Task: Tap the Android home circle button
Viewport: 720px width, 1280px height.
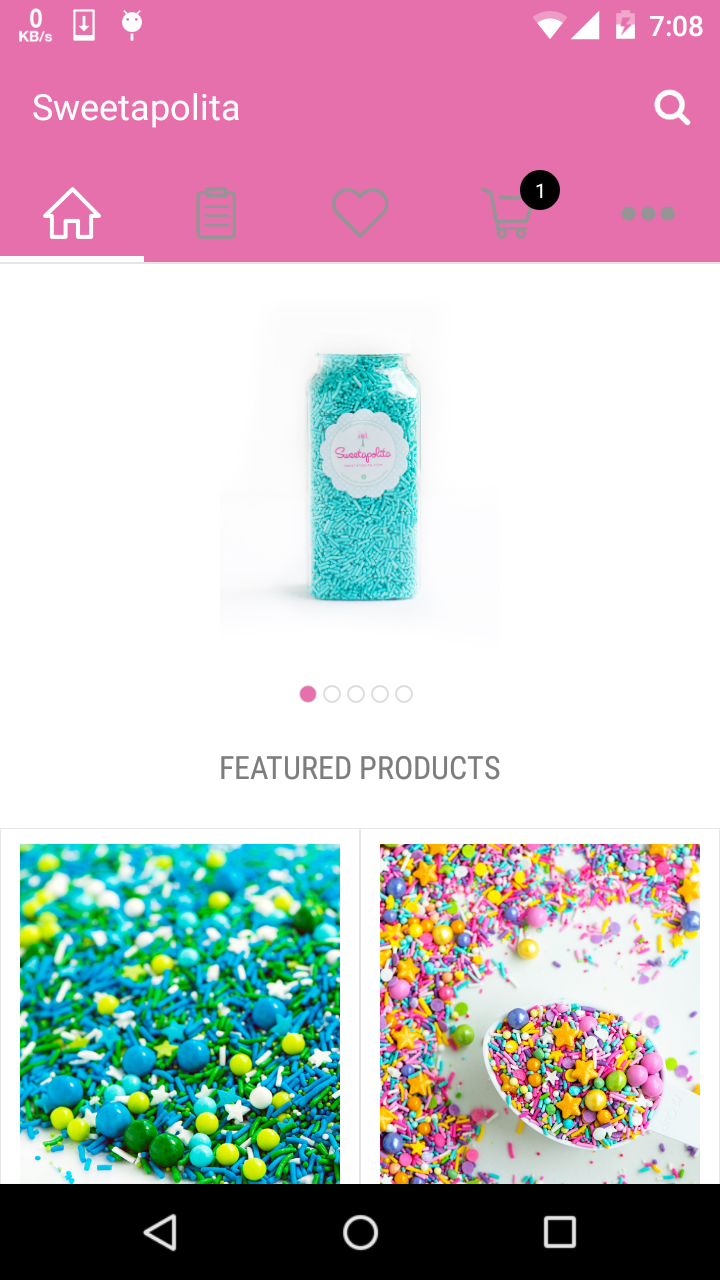Action: 360,1232
